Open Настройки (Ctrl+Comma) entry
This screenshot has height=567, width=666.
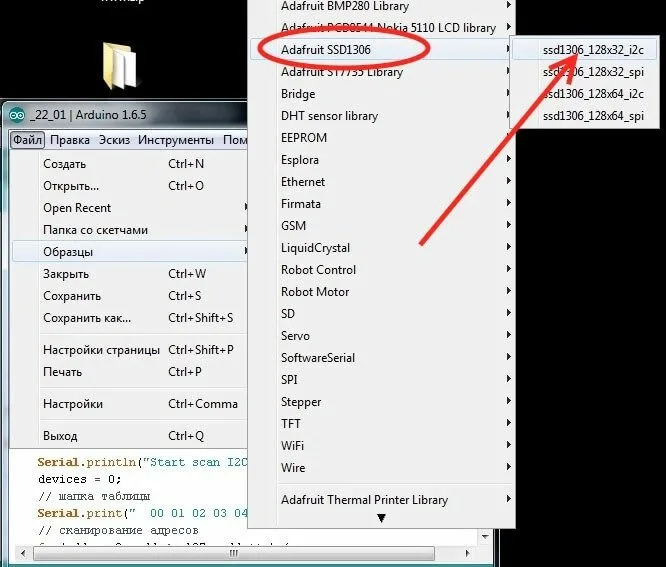(130, 404)
